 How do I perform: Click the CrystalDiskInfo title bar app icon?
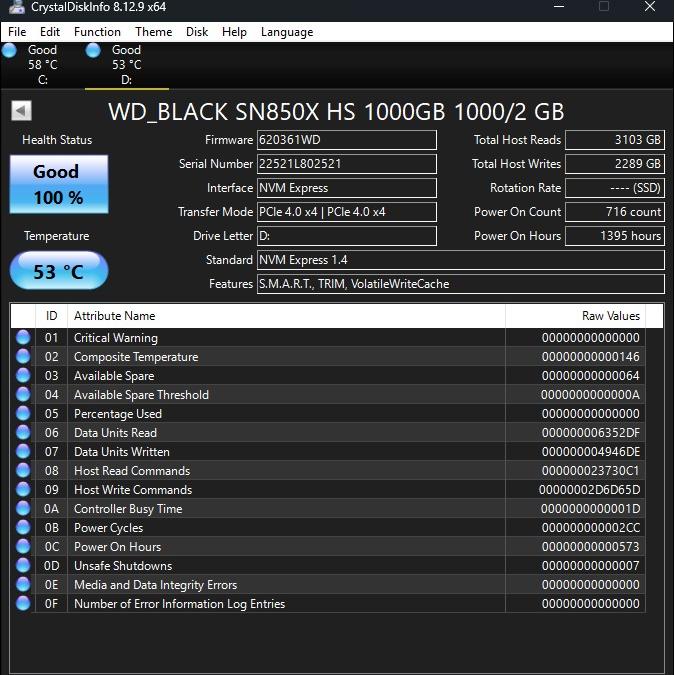(17, 6)
